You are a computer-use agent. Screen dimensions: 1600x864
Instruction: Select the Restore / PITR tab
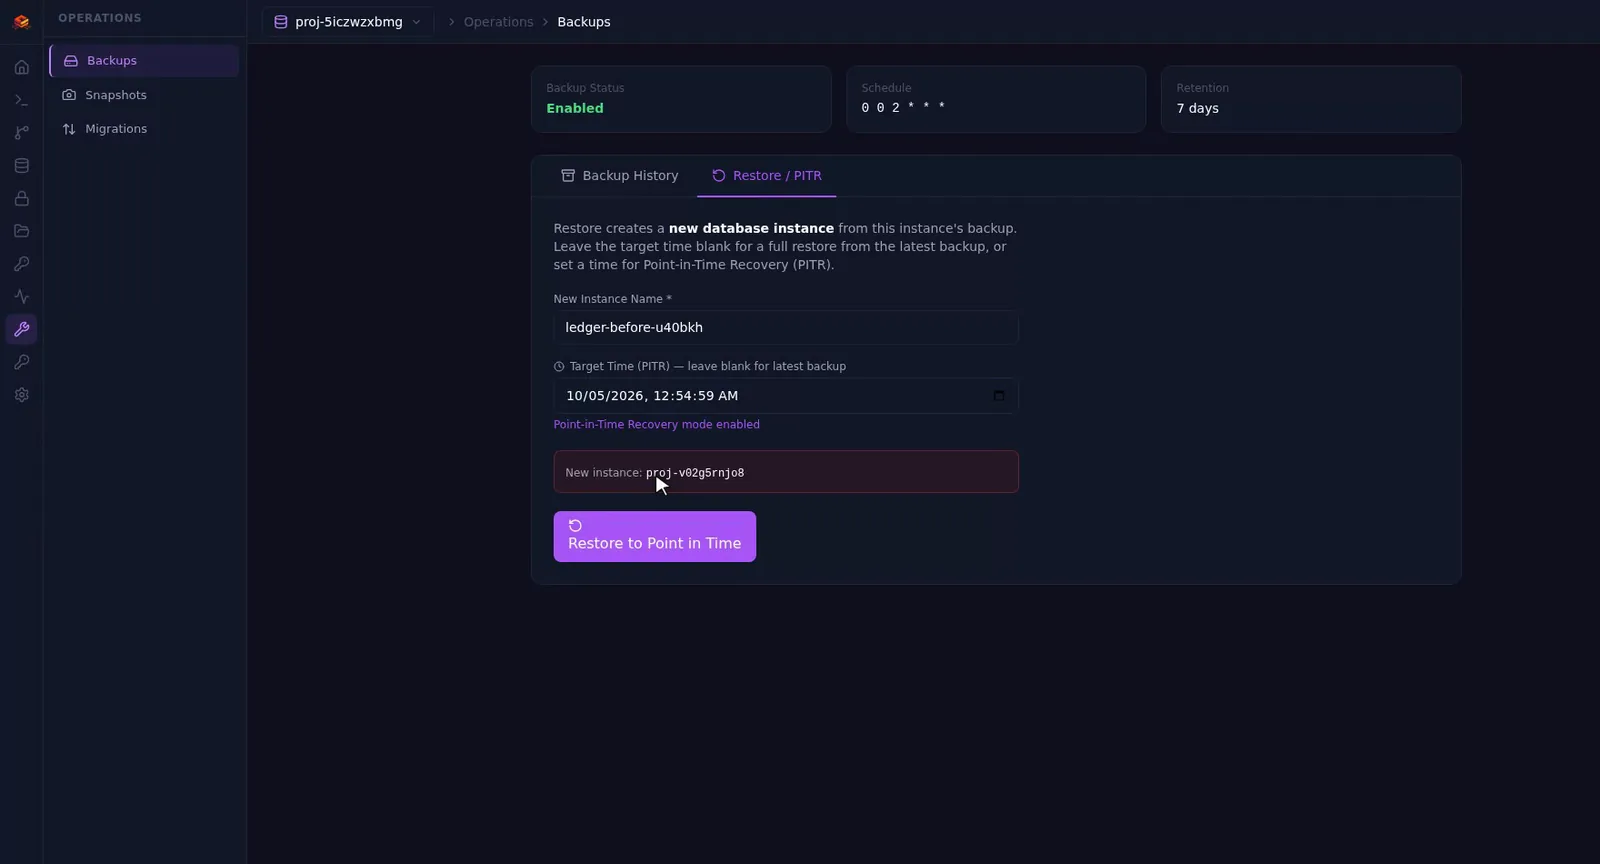[x=767, y=176]
